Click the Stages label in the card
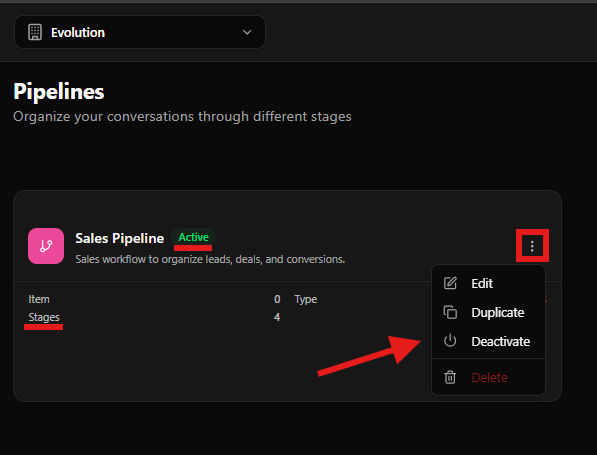Viewport: 597px width, 455px height. [x=44, y=317]
